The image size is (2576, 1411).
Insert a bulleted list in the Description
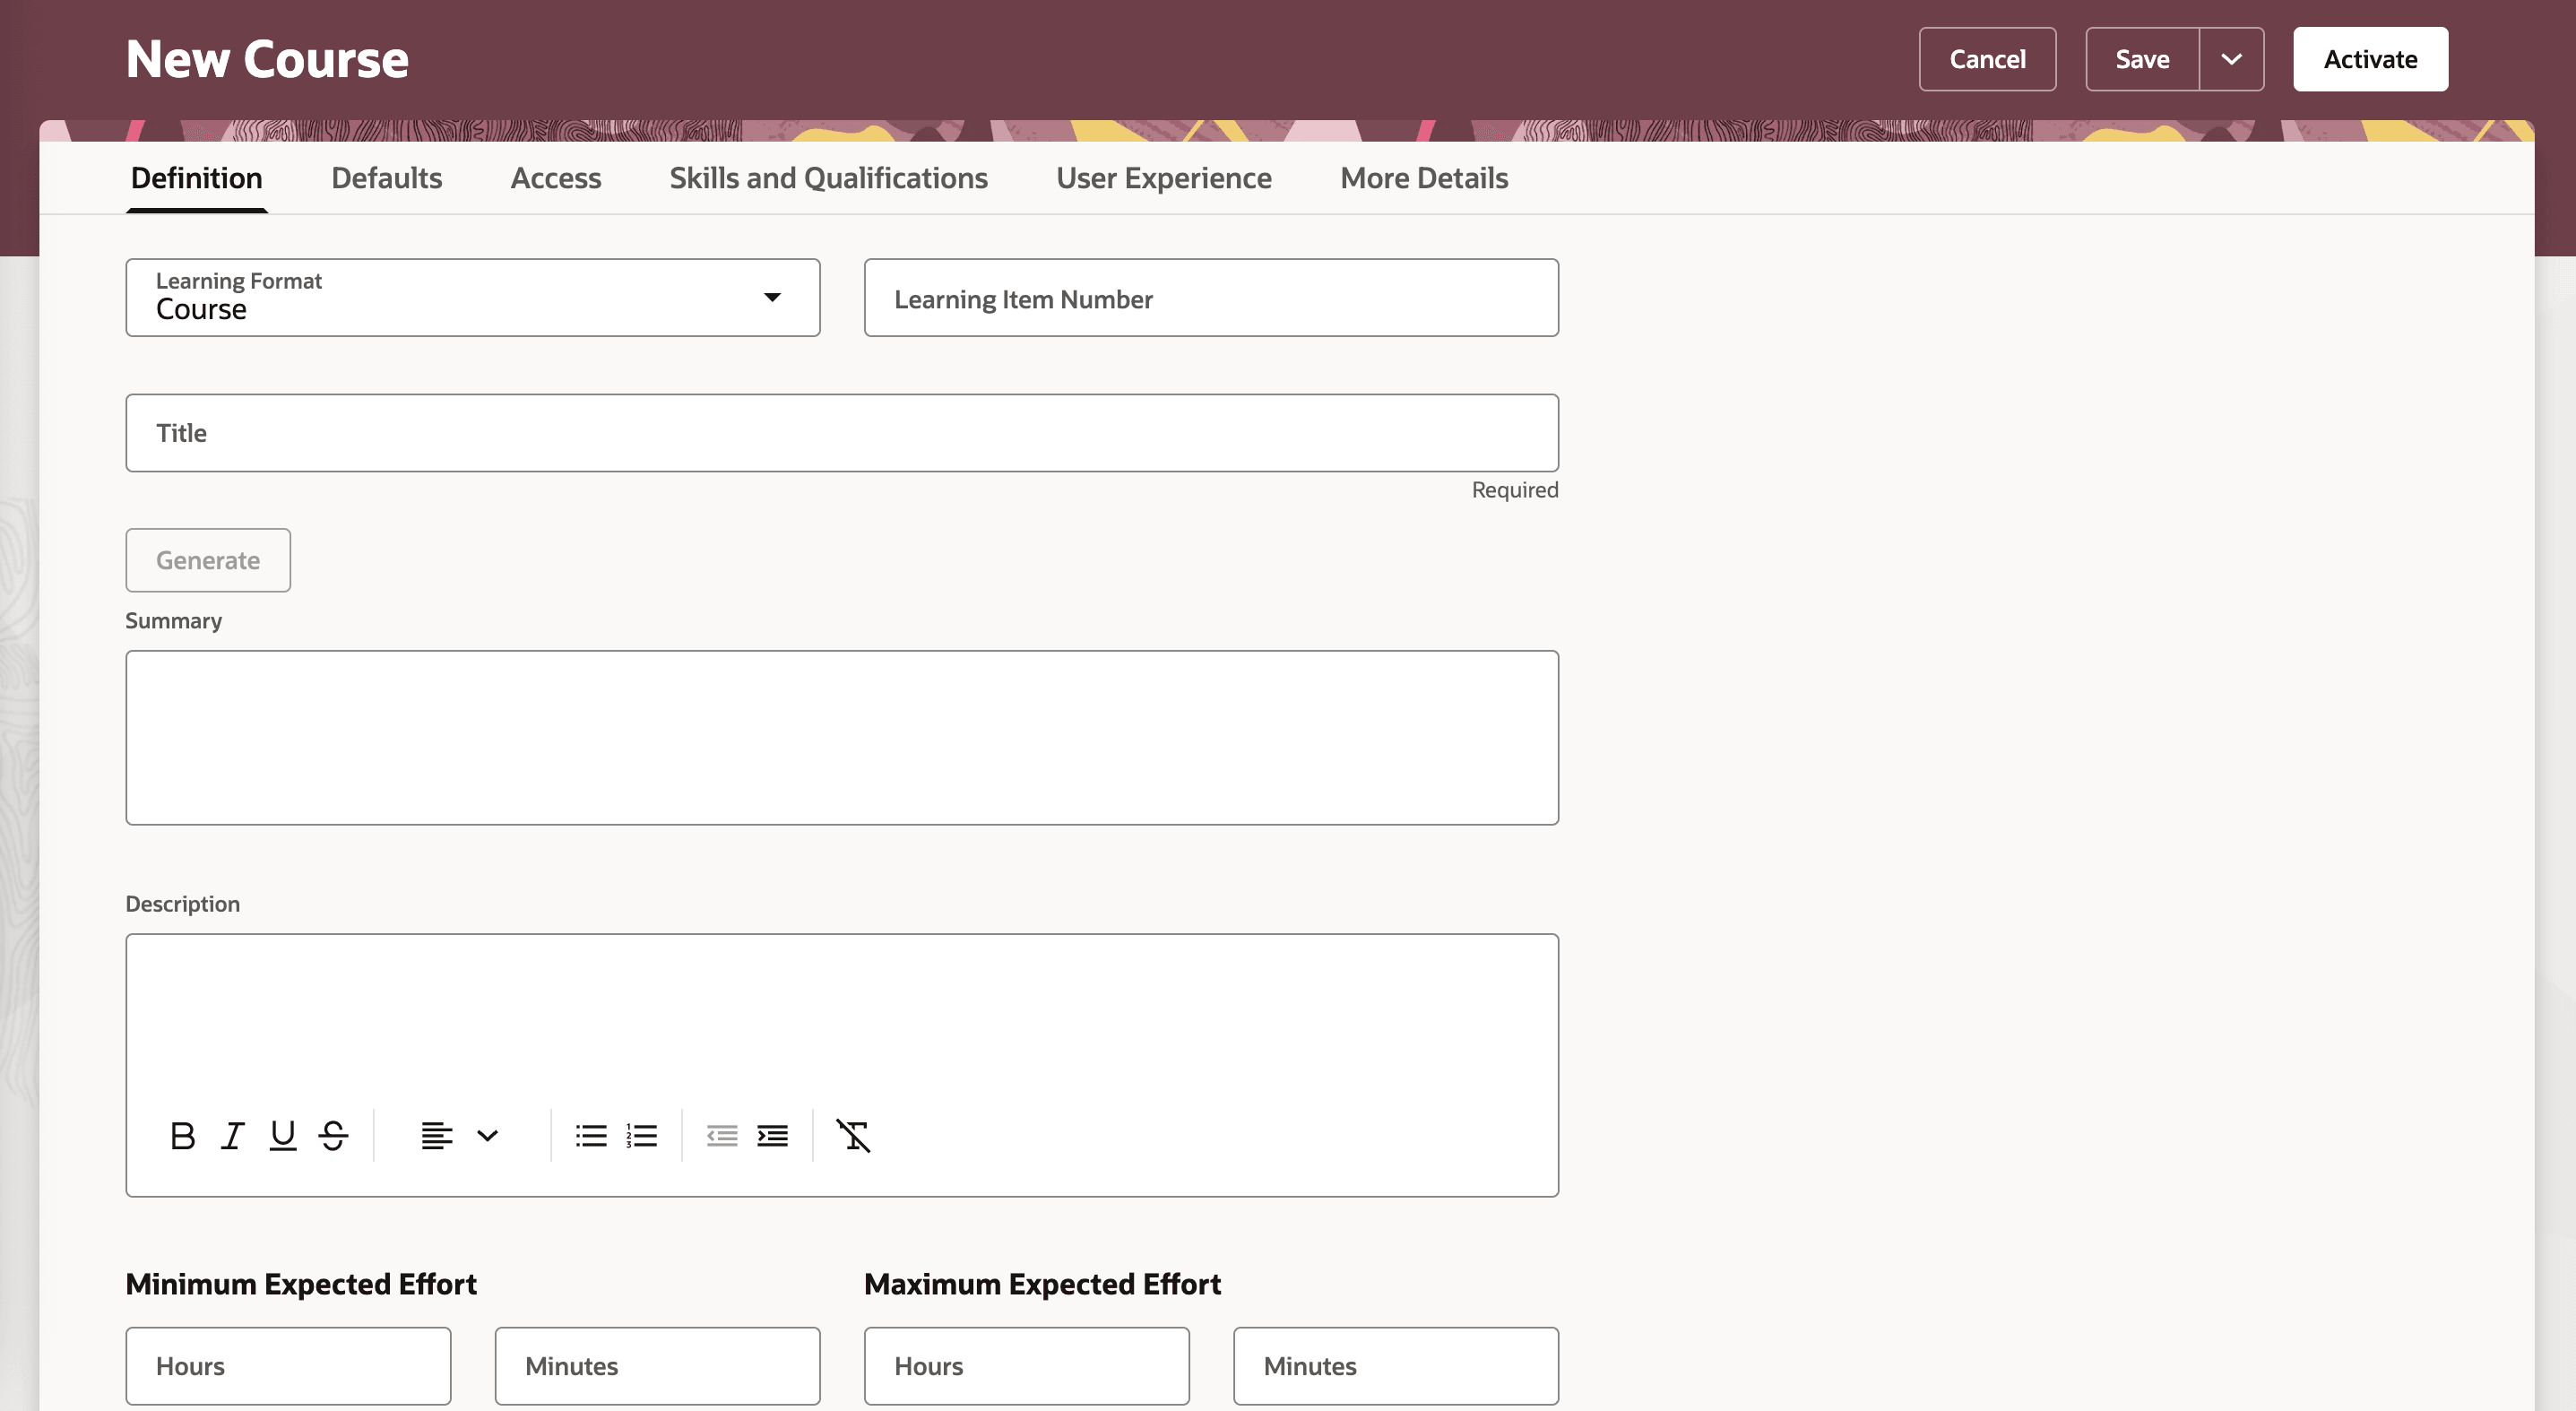(590, 1135)
